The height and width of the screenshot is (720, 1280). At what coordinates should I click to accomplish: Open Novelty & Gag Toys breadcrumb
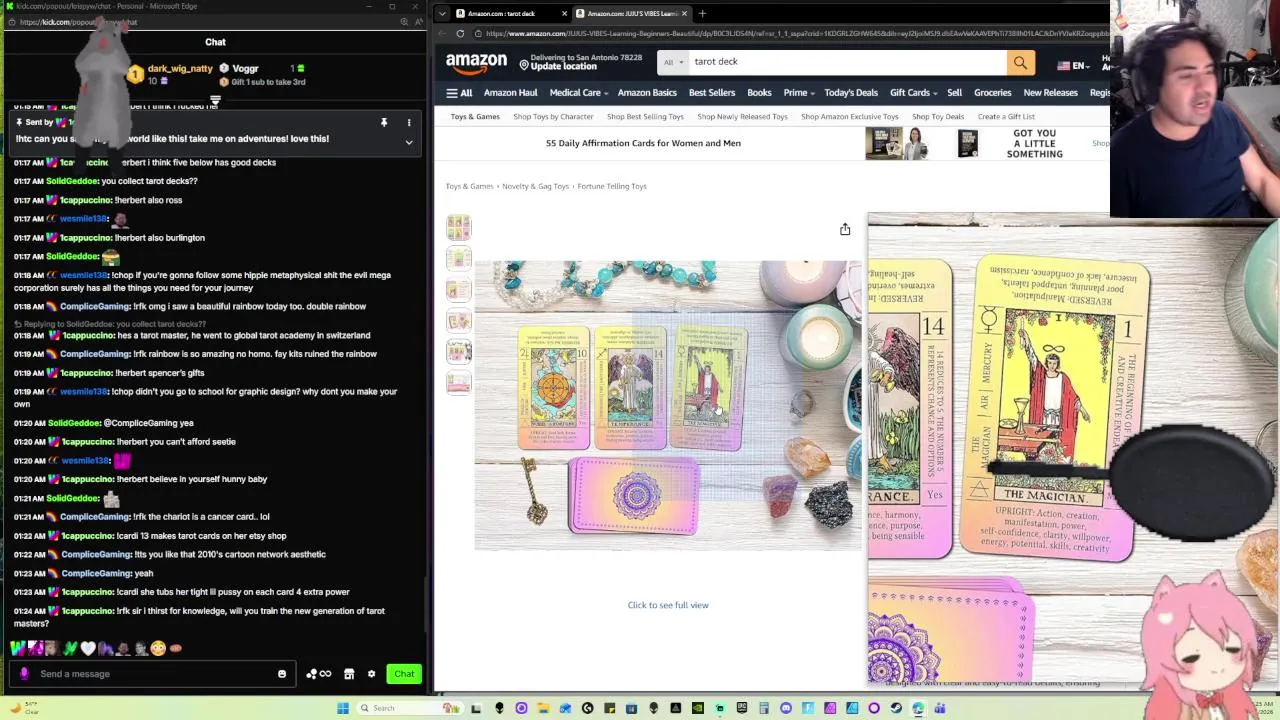[535, 186]
